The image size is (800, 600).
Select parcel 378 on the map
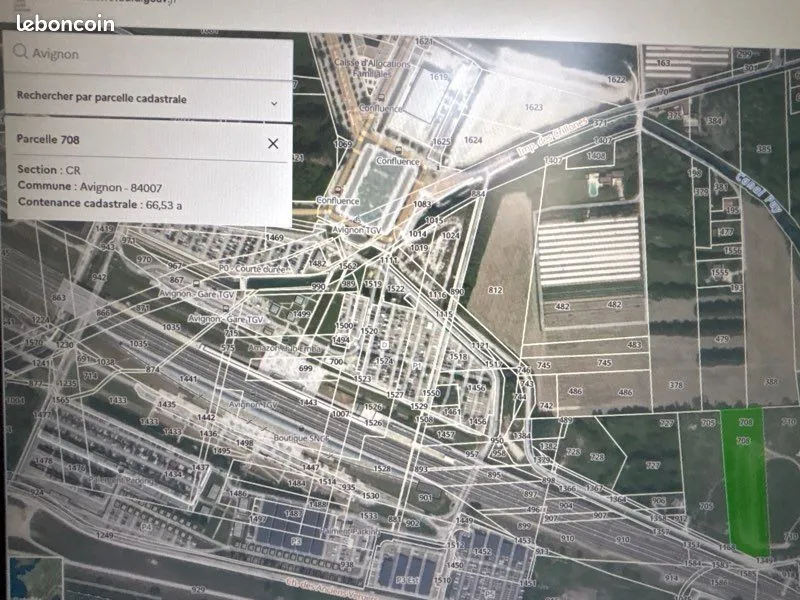pos(676,385)
